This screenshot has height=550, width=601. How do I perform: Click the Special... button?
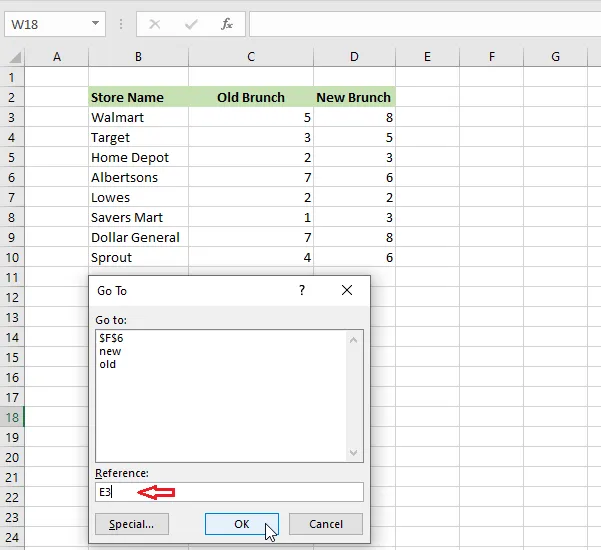(x=131, y=524)
